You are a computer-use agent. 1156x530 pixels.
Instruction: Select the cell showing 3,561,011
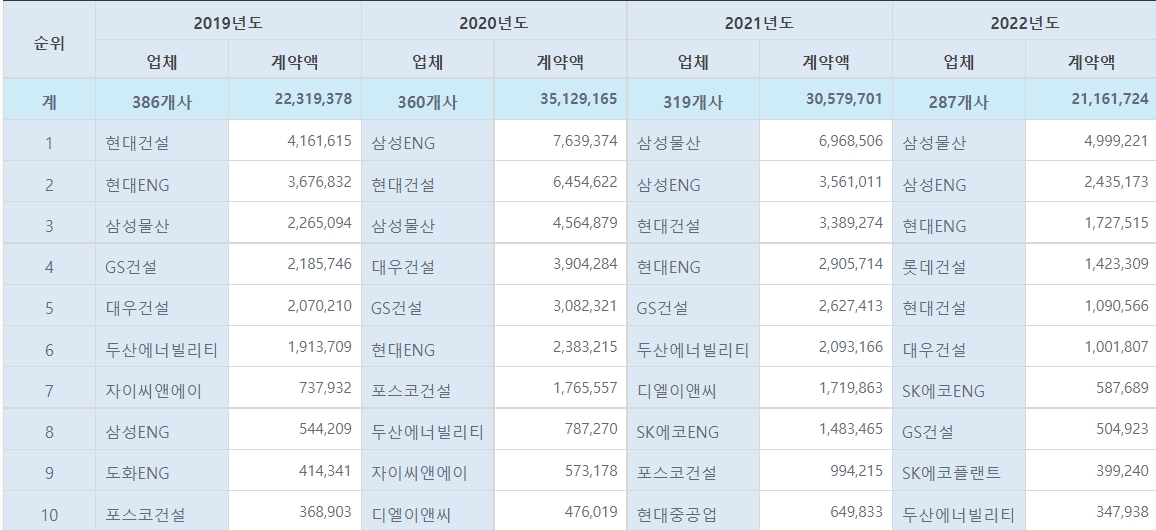[826, 182]
